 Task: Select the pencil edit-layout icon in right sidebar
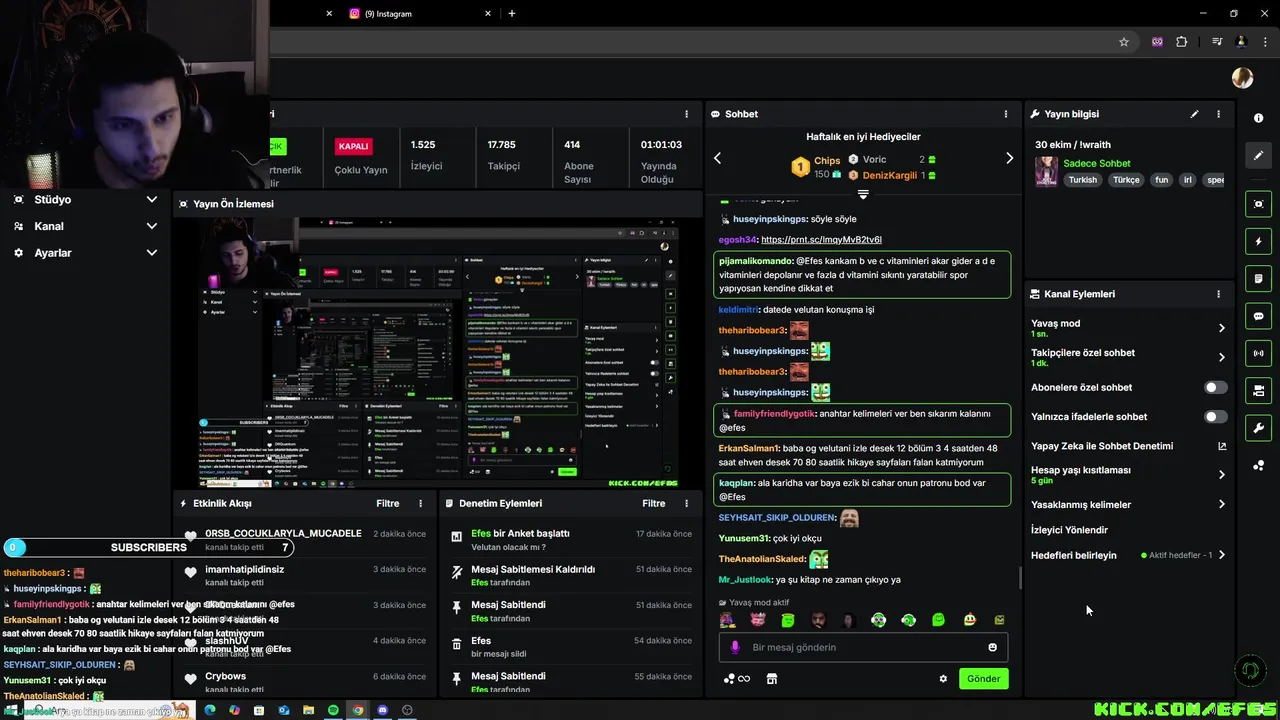point(1258,155)
